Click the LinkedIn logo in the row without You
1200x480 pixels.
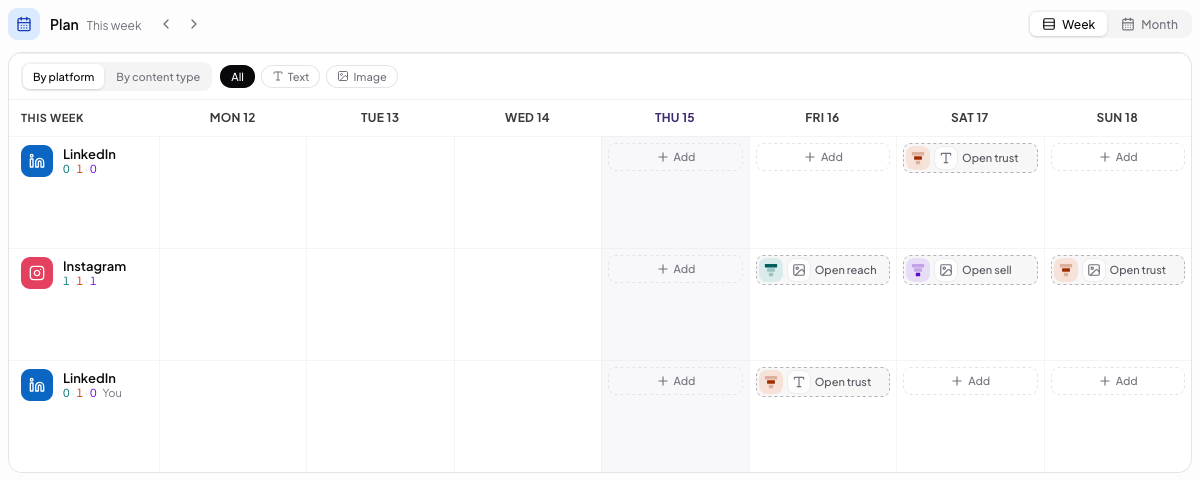(37, 161)
